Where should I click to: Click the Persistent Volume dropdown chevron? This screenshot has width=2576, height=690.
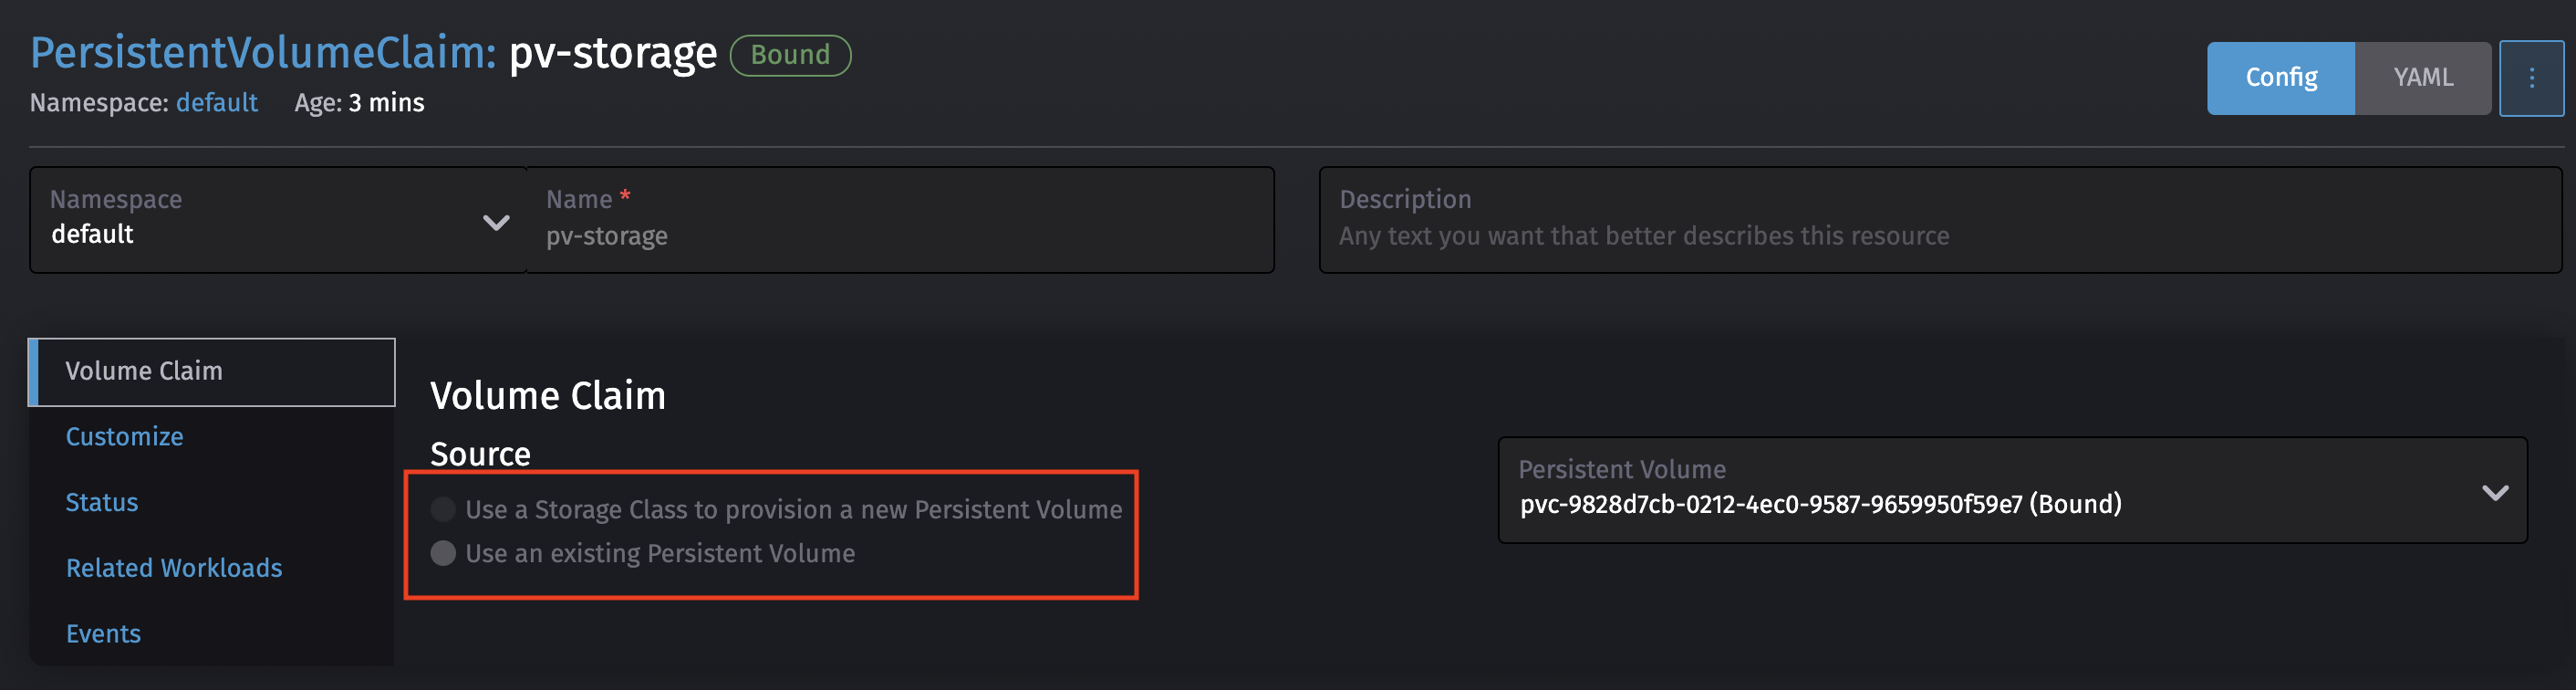coord(2495,491)
